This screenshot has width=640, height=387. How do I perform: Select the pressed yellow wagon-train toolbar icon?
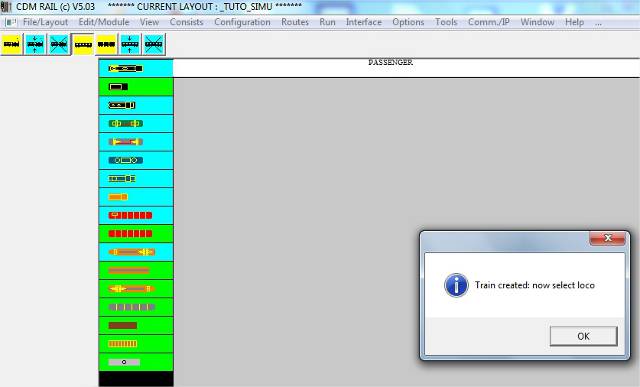[x=83, y=44]
